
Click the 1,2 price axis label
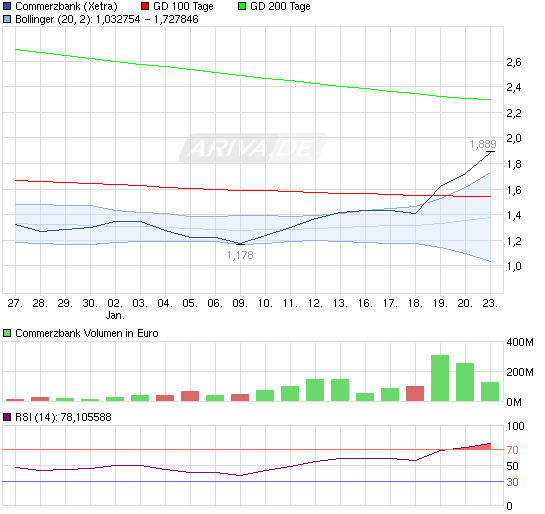514,241
